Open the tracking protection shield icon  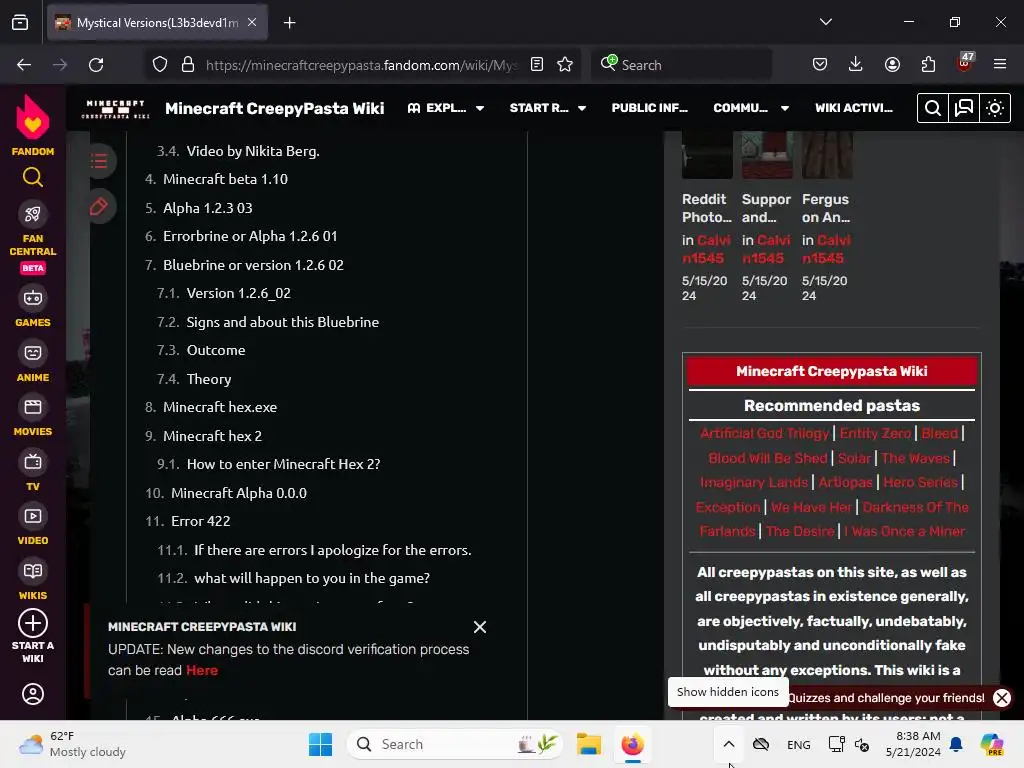click(160, 65)
